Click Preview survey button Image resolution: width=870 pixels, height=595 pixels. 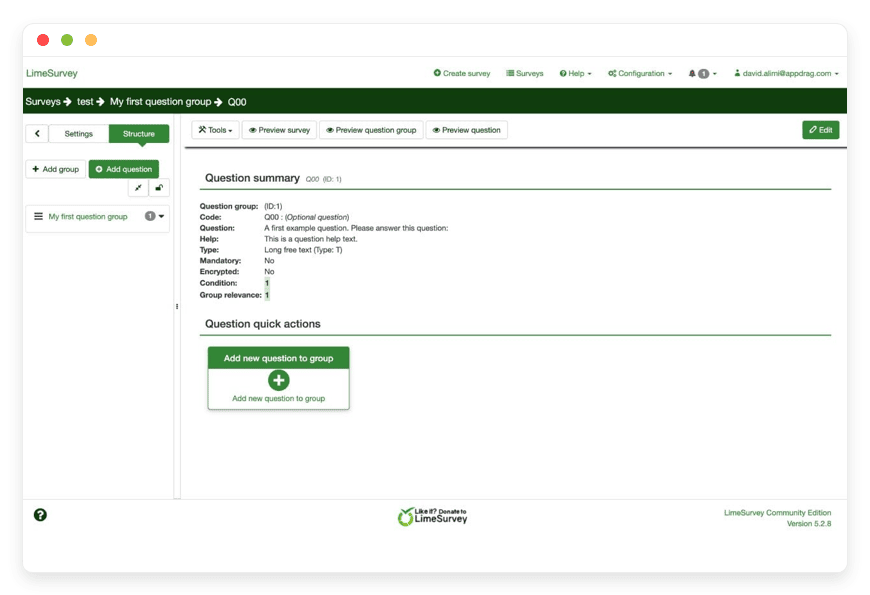[279, 130]
